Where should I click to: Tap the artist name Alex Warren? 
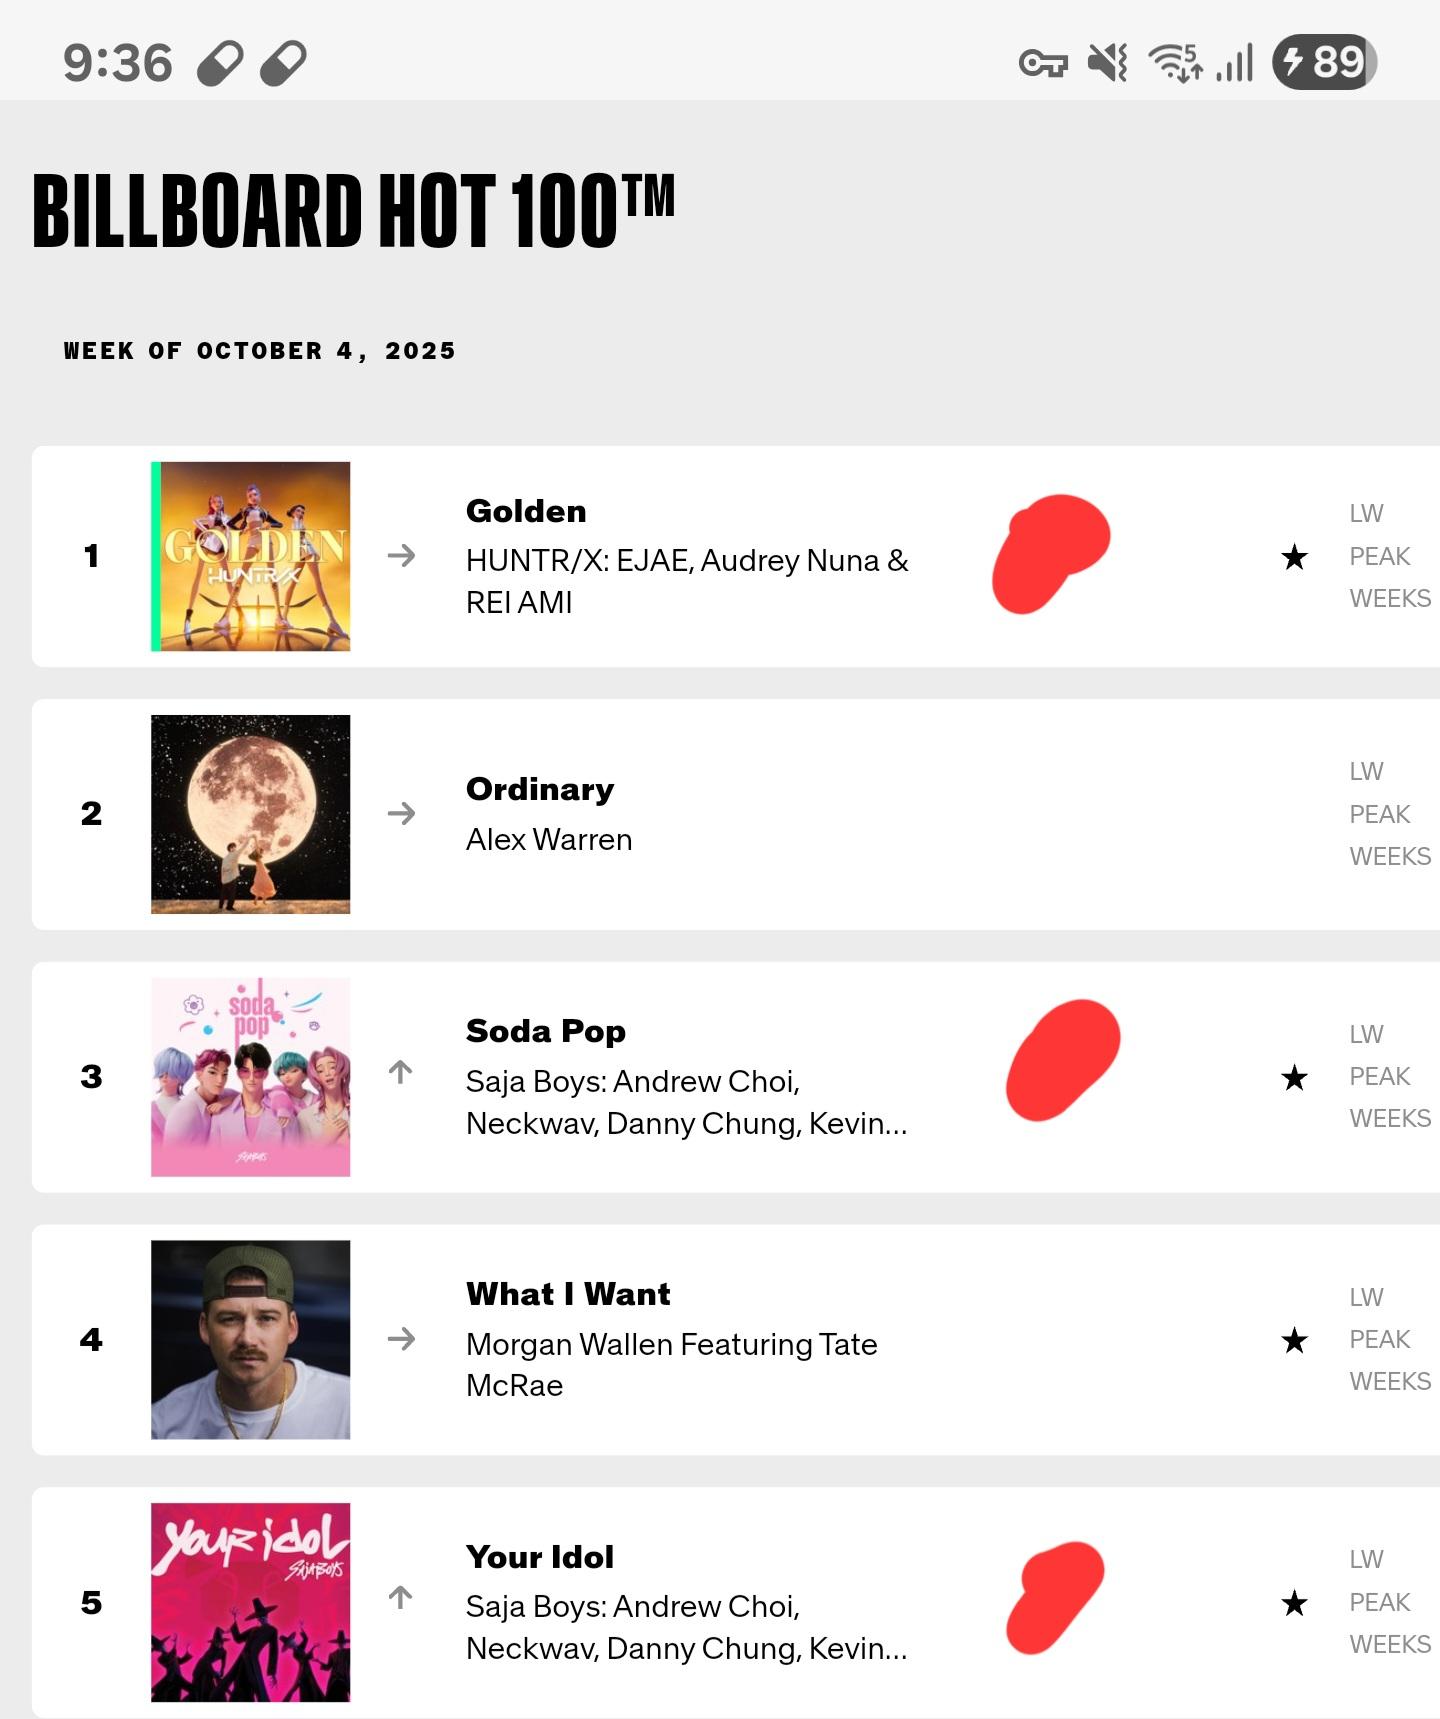tap(549, 839)
